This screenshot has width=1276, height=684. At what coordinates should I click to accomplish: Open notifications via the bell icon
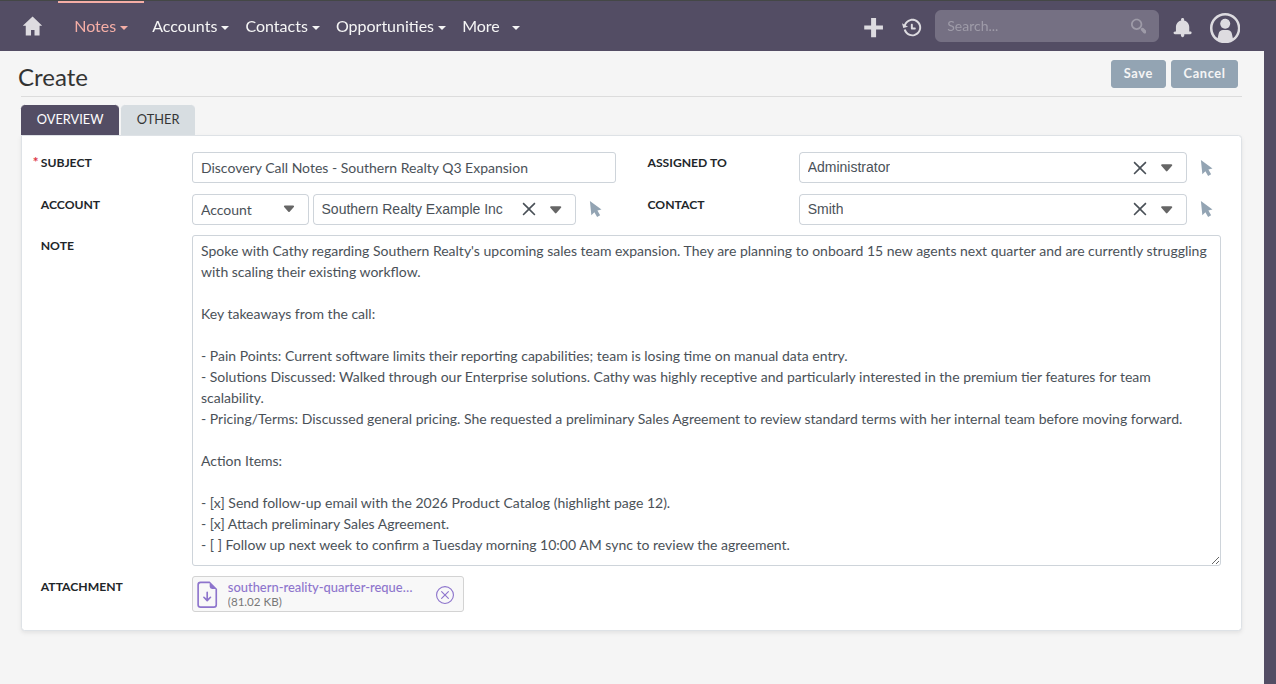pyautogui.click(x=1182, y=27)
